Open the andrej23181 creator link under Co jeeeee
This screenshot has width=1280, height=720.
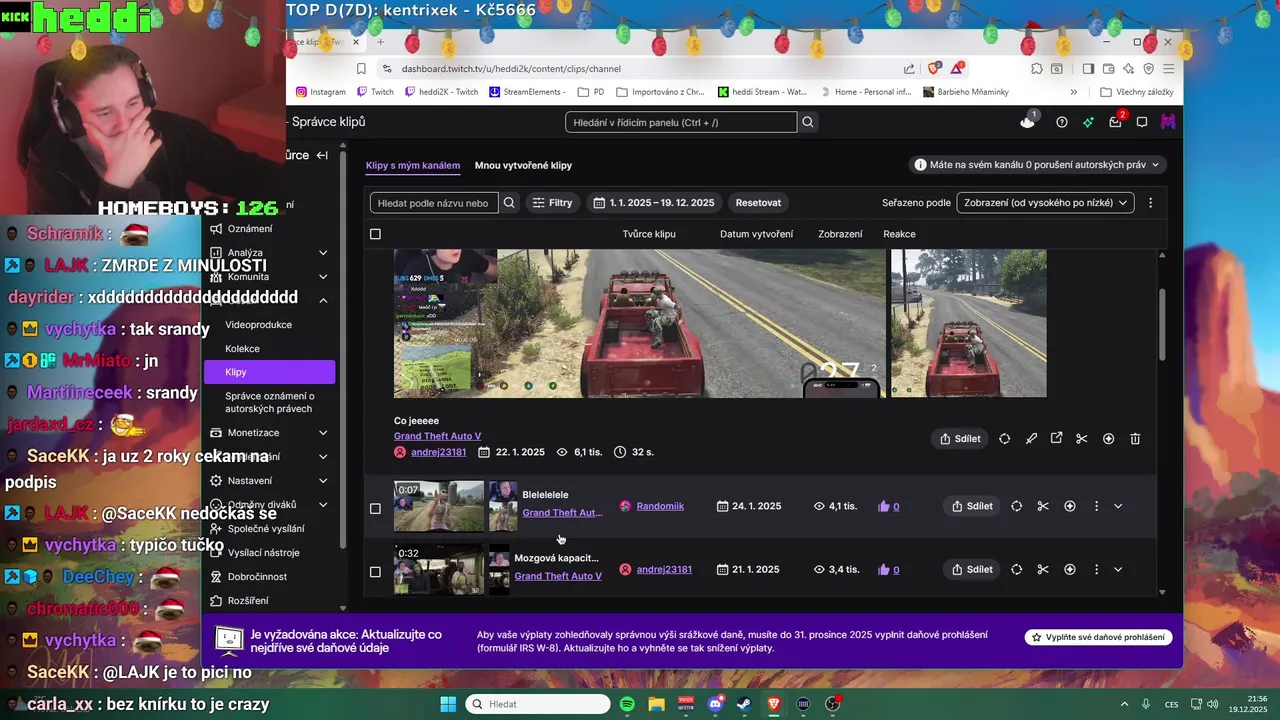[x=438, y=452]
